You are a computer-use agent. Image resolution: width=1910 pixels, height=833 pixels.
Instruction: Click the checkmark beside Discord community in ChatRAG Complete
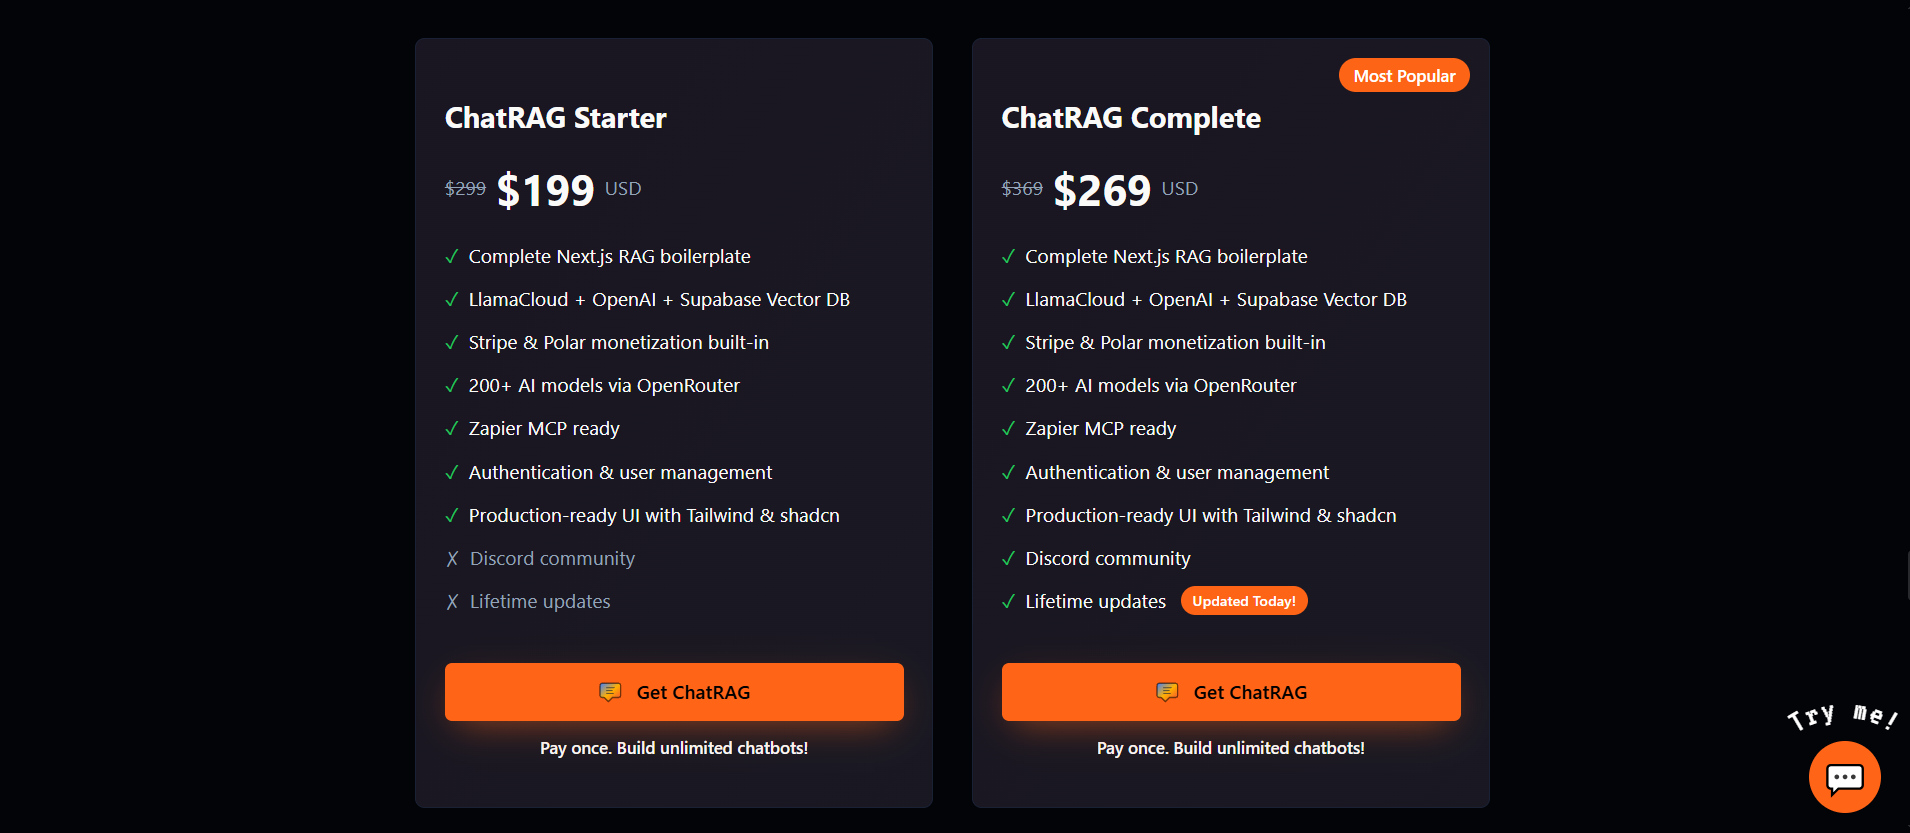pos(1008,558)
